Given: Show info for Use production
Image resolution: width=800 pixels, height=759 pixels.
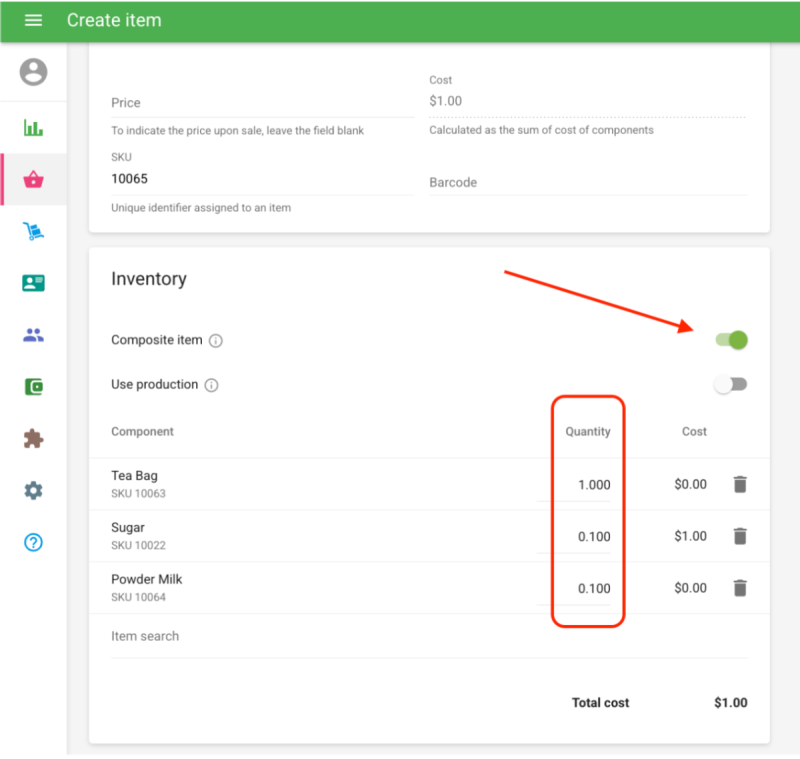Looking at the screenshot, I should 211,385.
